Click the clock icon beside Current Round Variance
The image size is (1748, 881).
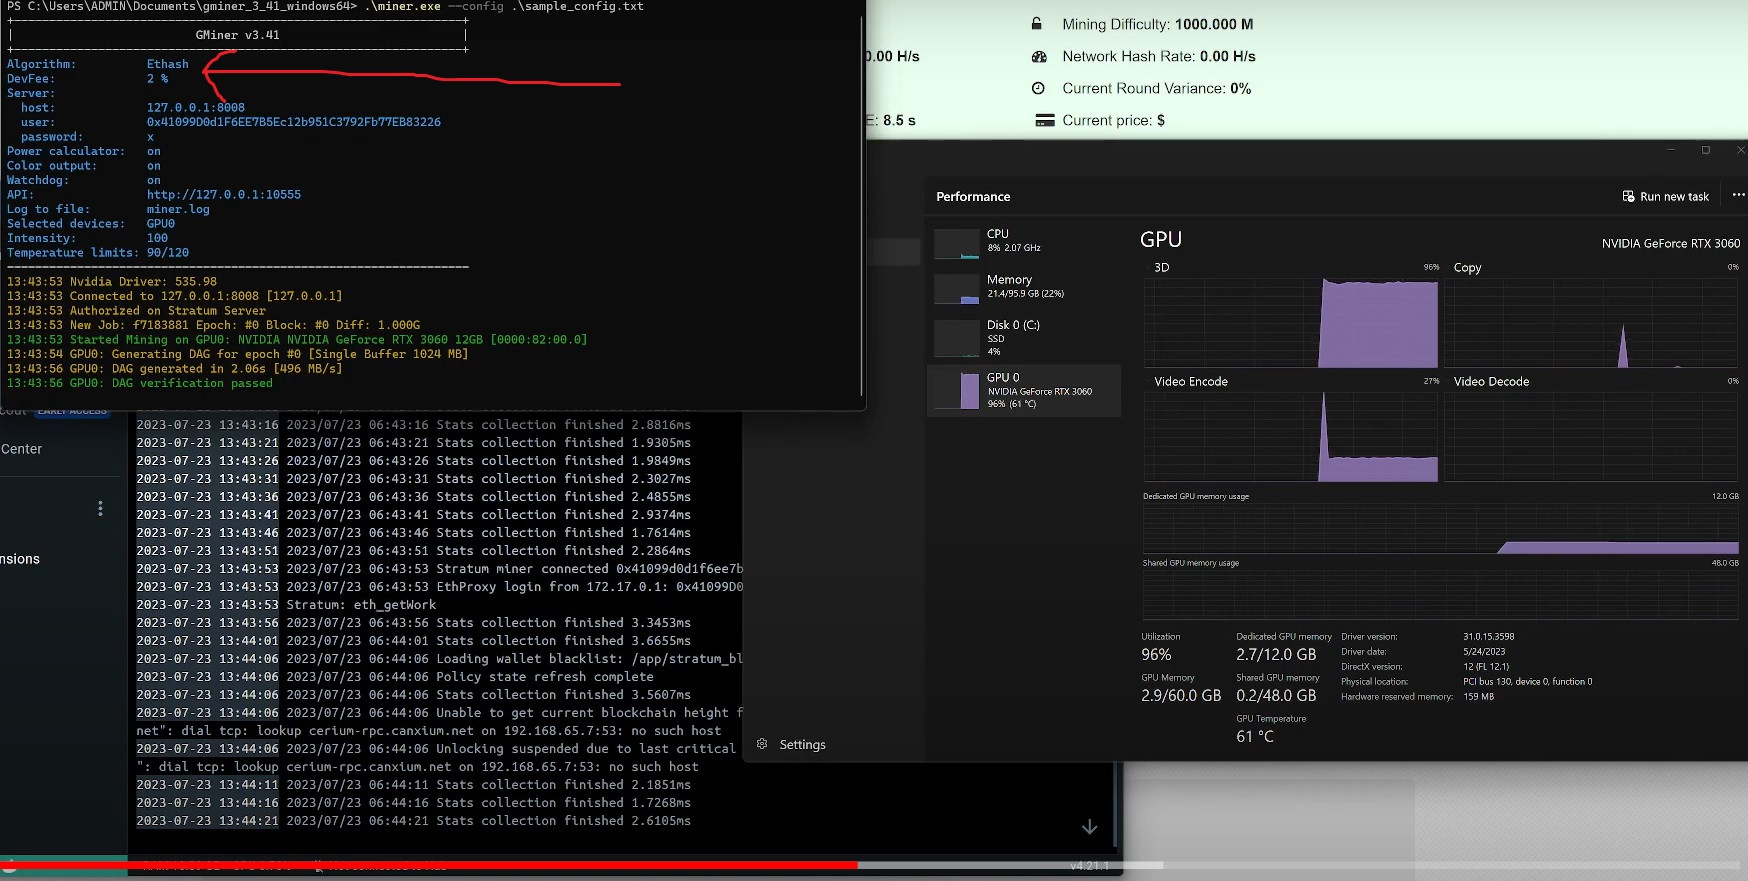click(x=1038, y=88)
